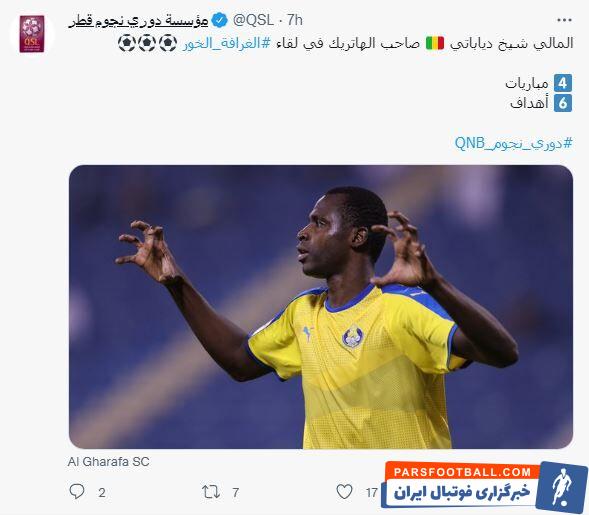Viewport: 589px width, 515px height.
Task: Click the retweet count number 7
Action: pyautogui.click(x=236, y=492)
